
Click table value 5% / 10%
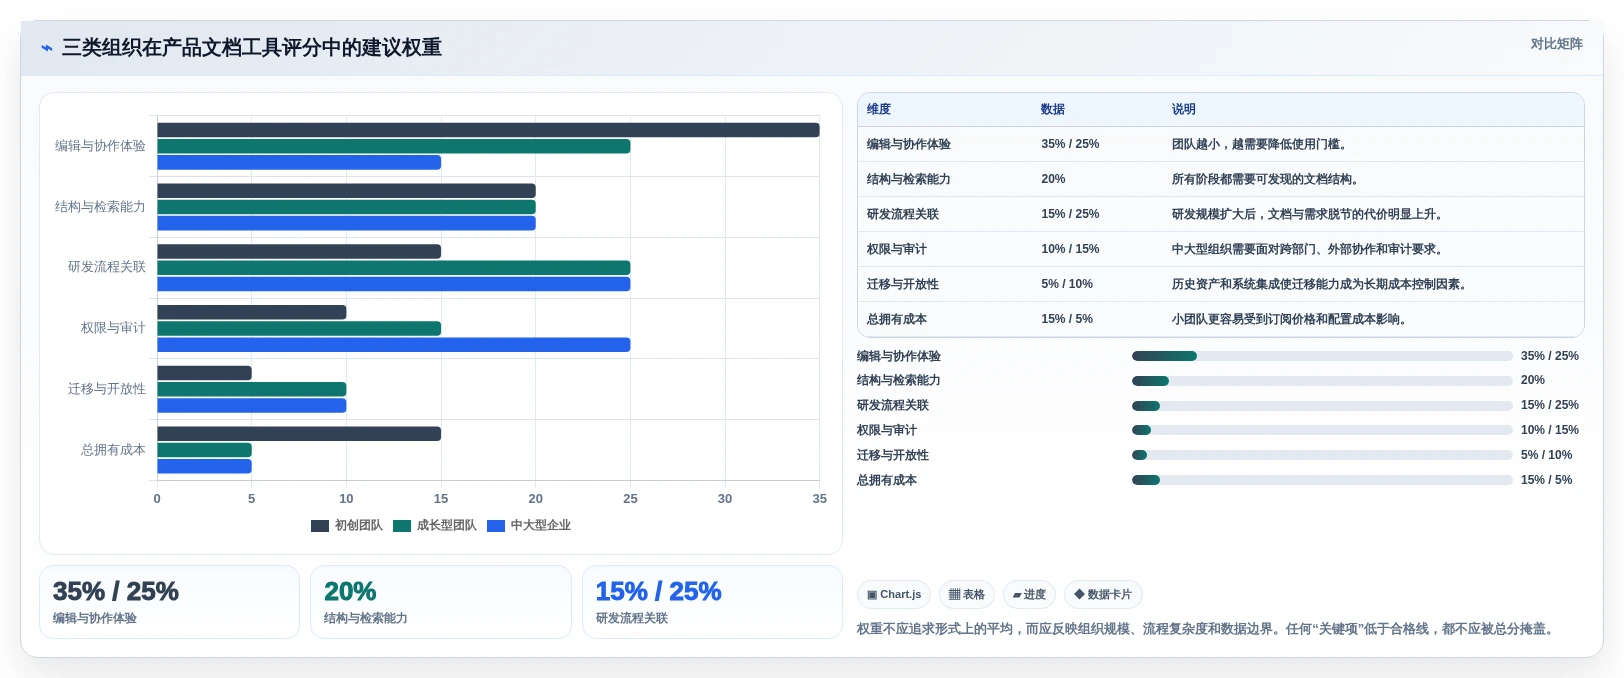point(1067,284)
